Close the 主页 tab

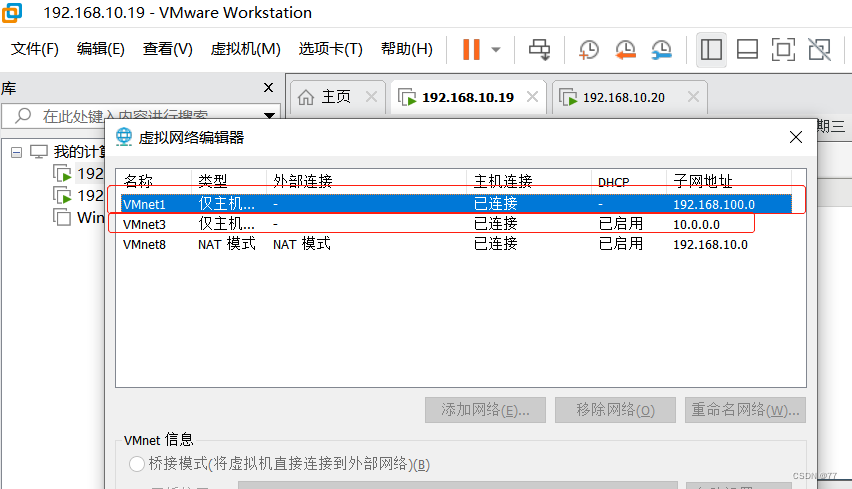pos(372,97)
